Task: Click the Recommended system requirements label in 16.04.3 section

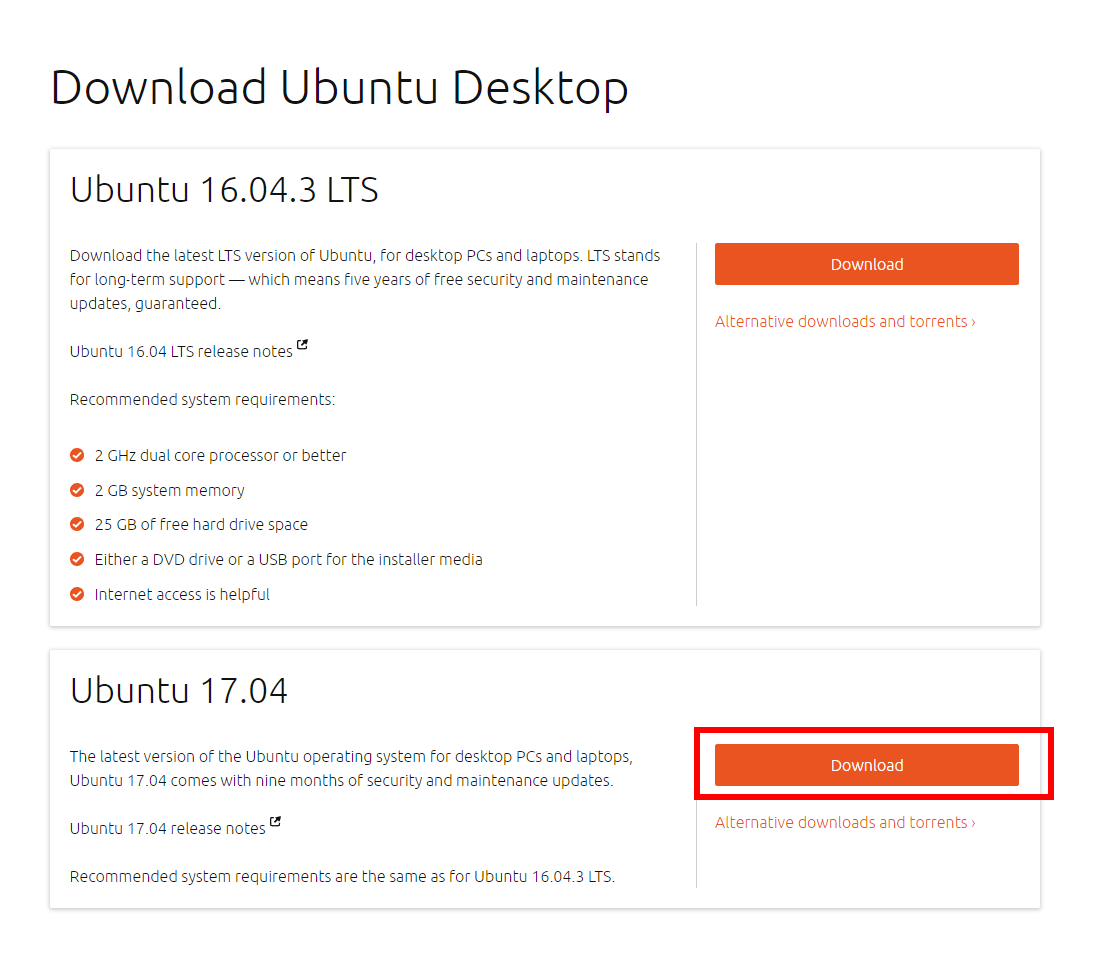Action: pyautogui.click(x=202, y=400)
